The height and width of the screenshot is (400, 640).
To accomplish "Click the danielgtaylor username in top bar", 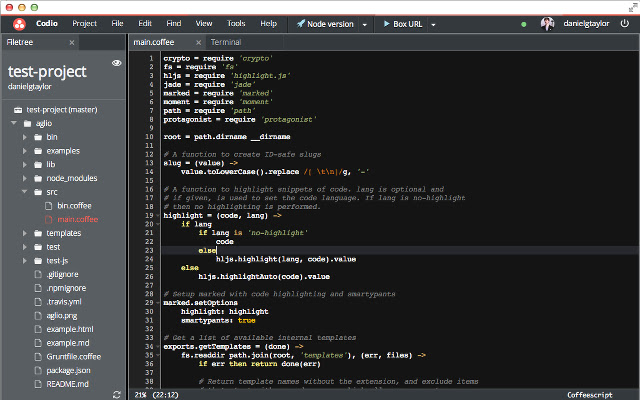I will click(x=586, y=24).
